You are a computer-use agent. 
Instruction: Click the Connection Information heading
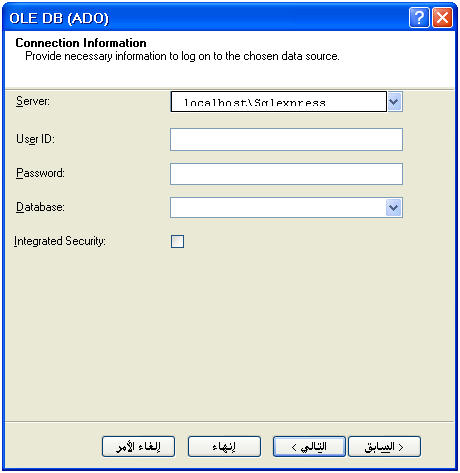point(81,43)
